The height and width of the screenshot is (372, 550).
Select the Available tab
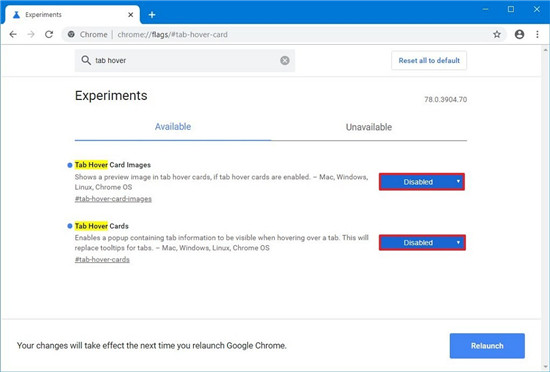[x=173, y=127]
